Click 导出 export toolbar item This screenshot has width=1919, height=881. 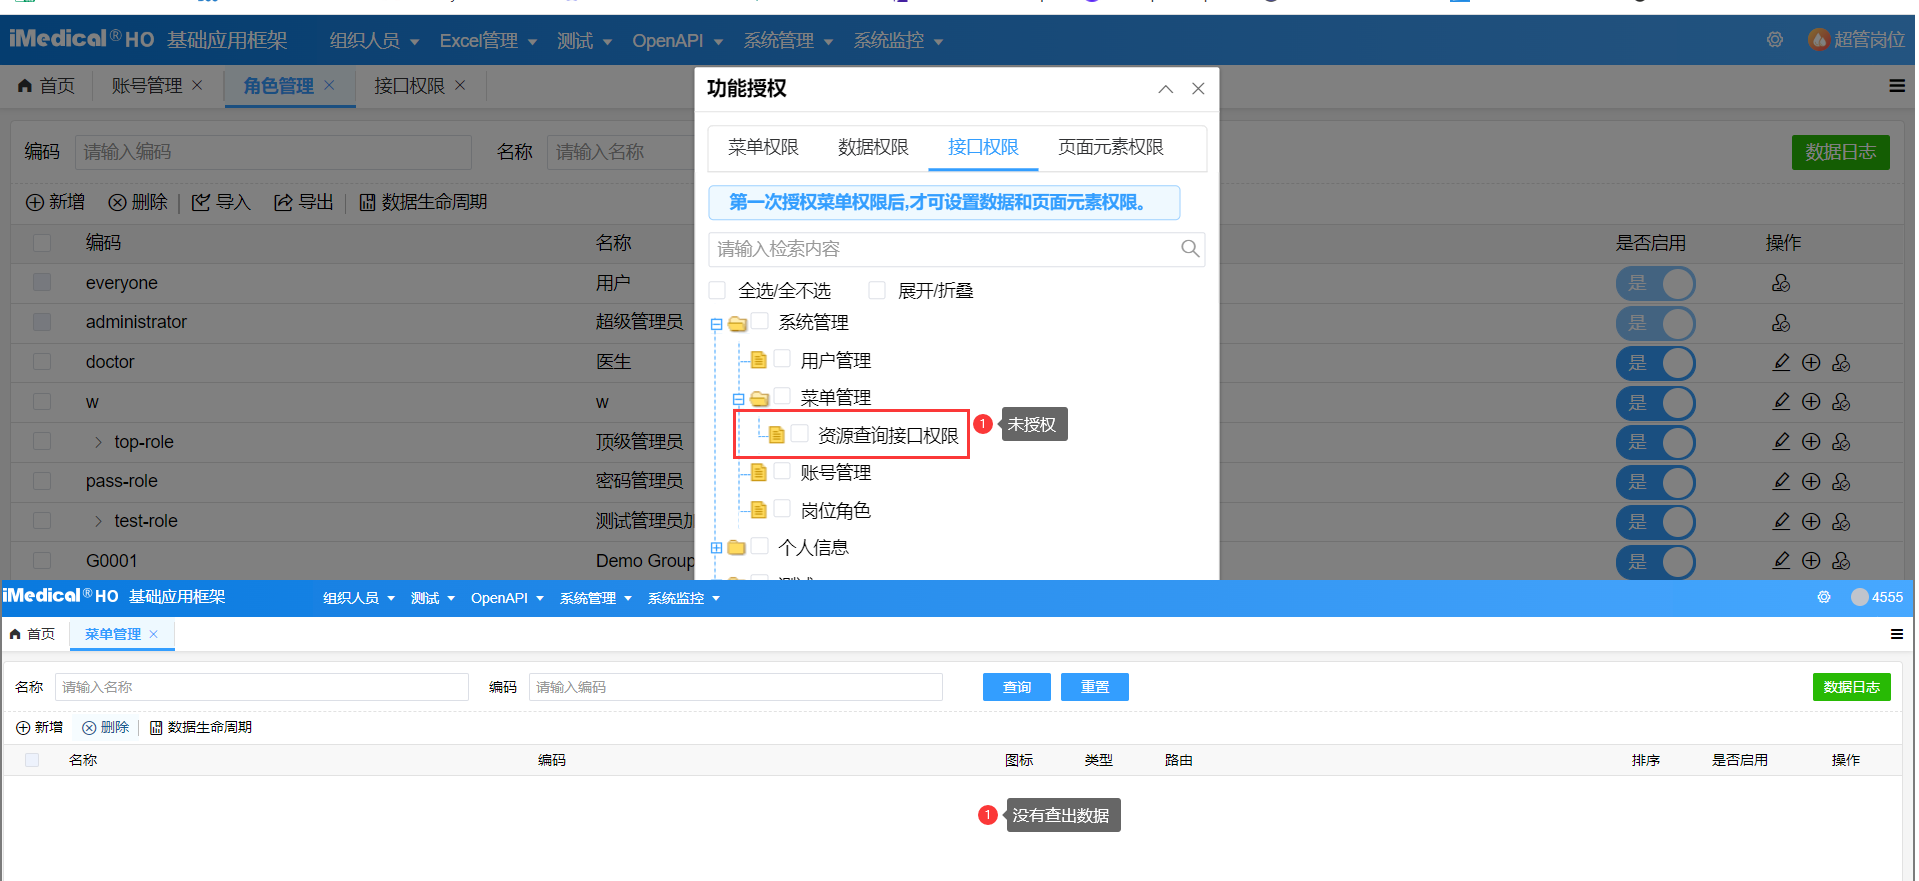click(x=304, y=202)
